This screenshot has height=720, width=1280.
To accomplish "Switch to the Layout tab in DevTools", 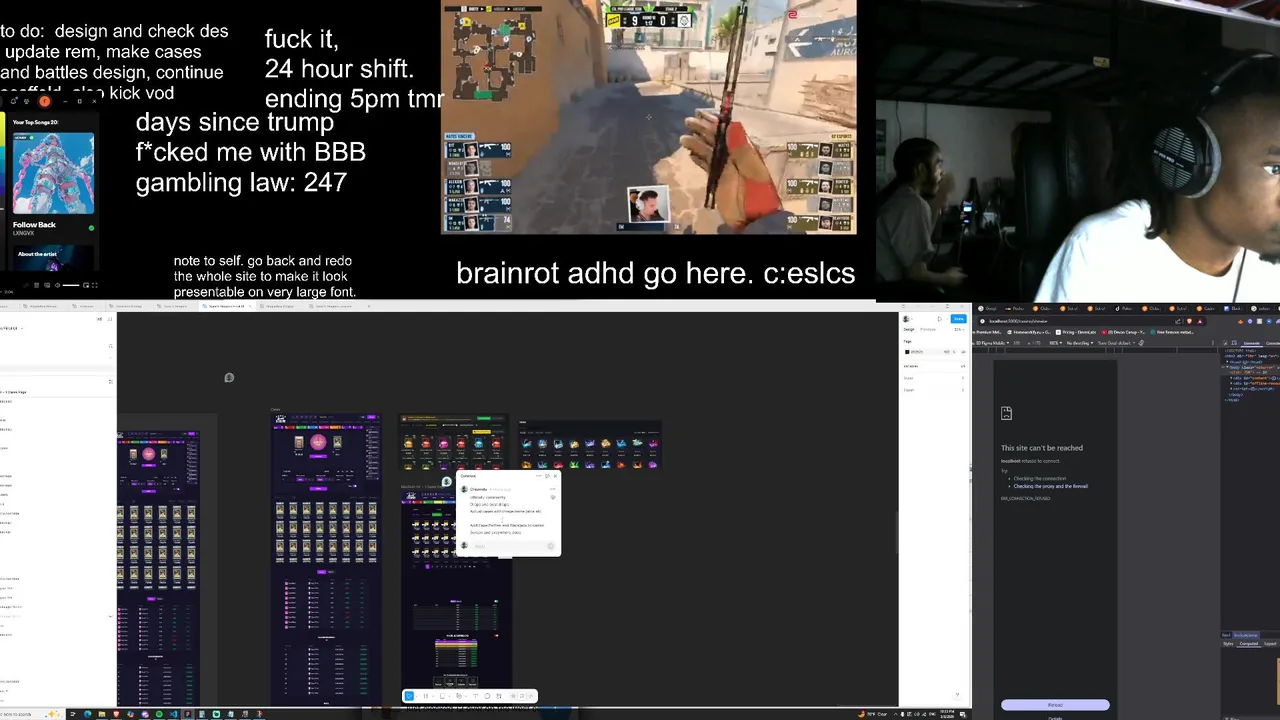I will click(1270, 644).
